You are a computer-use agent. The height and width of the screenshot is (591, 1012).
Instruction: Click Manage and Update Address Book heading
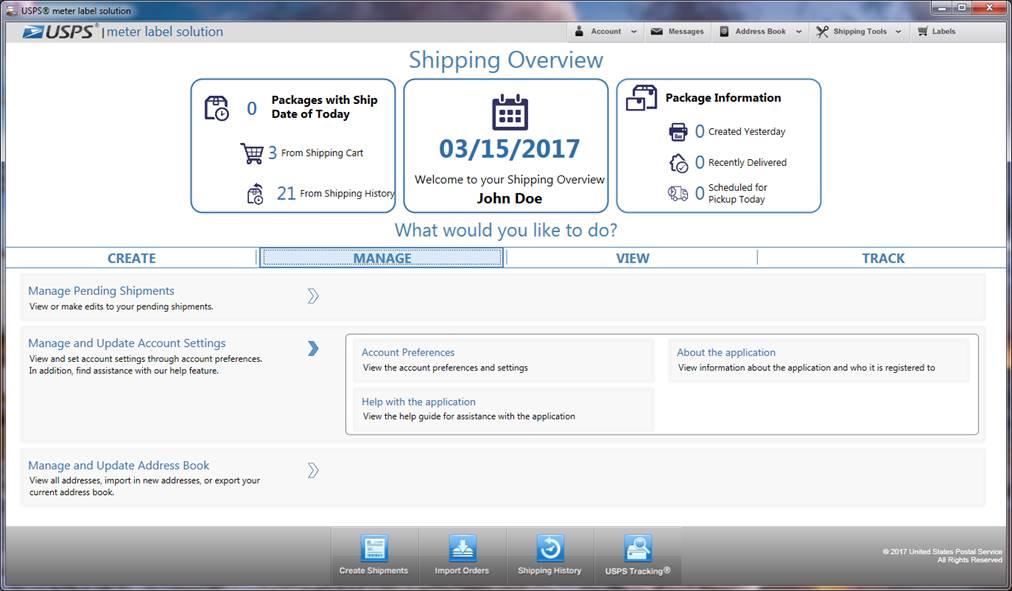pos(119,465)
